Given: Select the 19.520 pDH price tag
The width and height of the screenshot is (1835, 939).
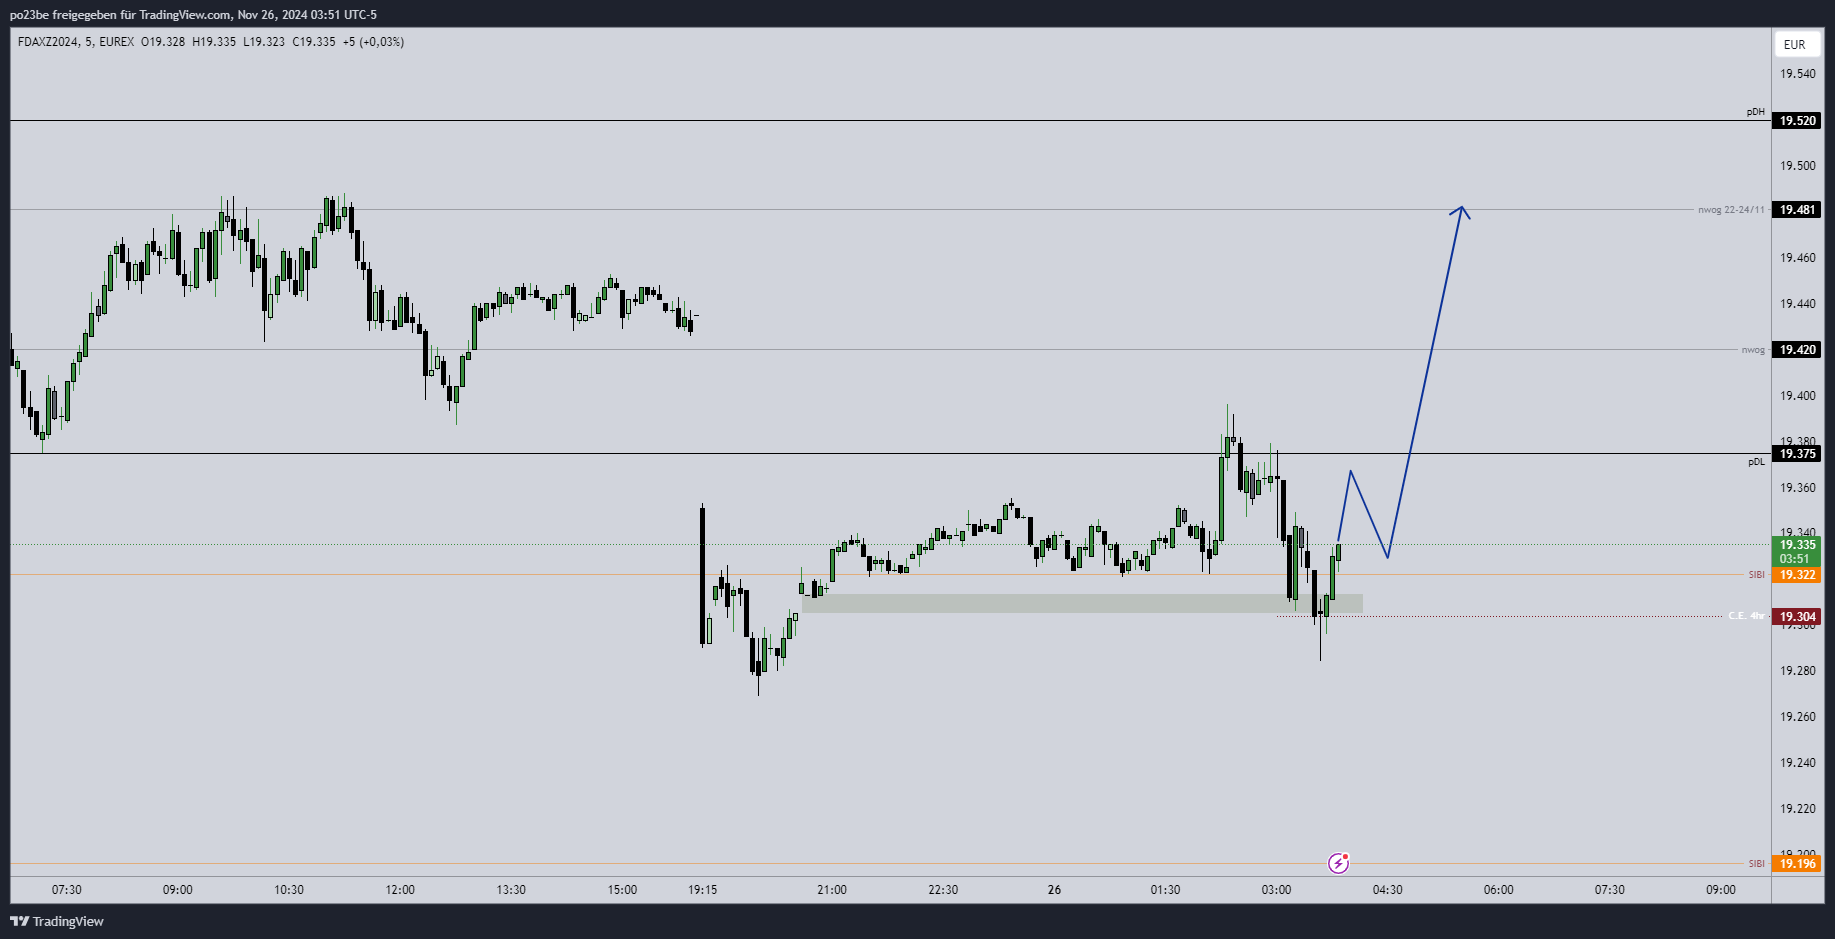Looking at the screenshot, I should [1797, 121].
